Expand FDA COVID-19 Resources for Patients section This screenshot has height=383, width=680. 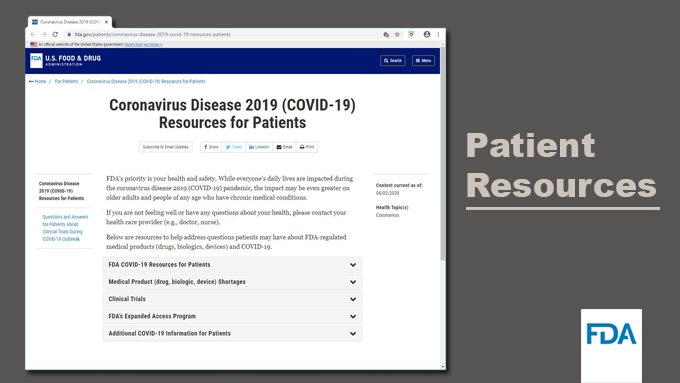[x=232, y=265]
